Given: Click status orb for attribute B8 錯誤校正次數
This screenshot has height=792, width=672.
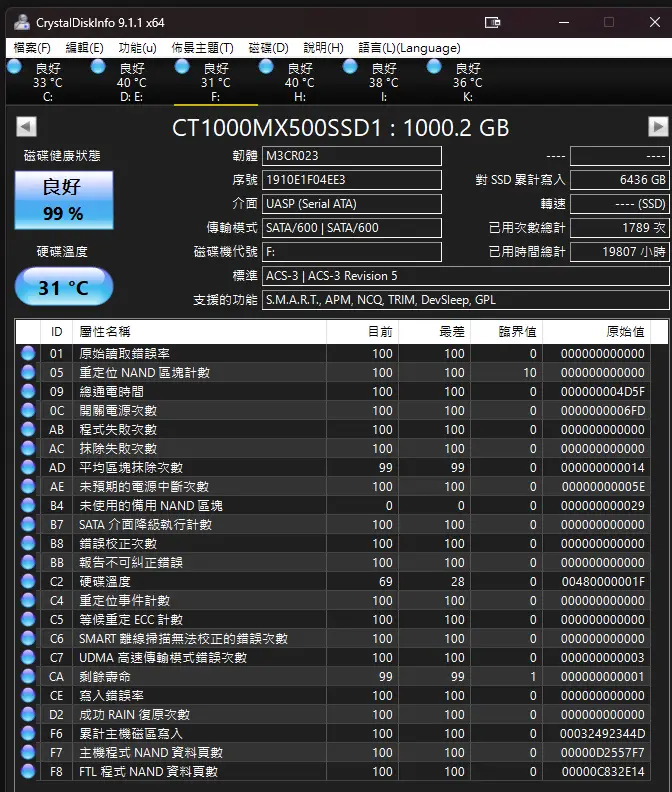Looking at the screenshot, I should point(28,543).
